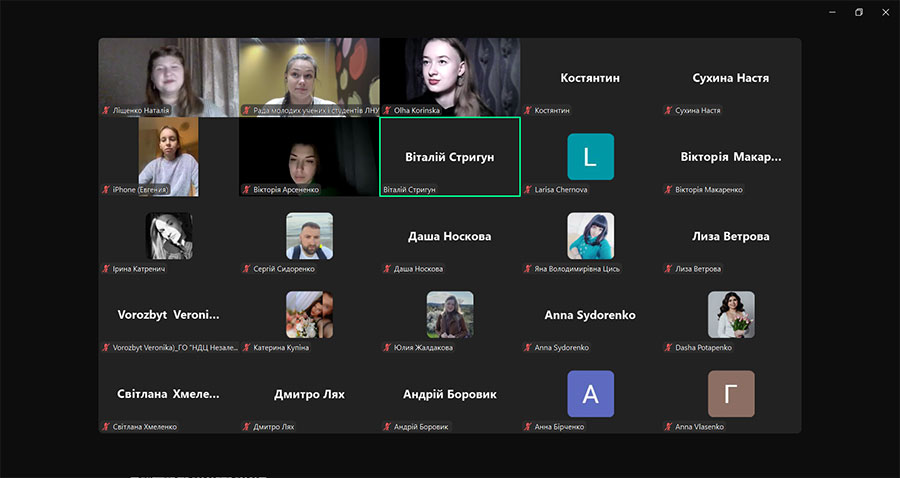Click muted mic icon for Анна Бірченко

[527, 426]
